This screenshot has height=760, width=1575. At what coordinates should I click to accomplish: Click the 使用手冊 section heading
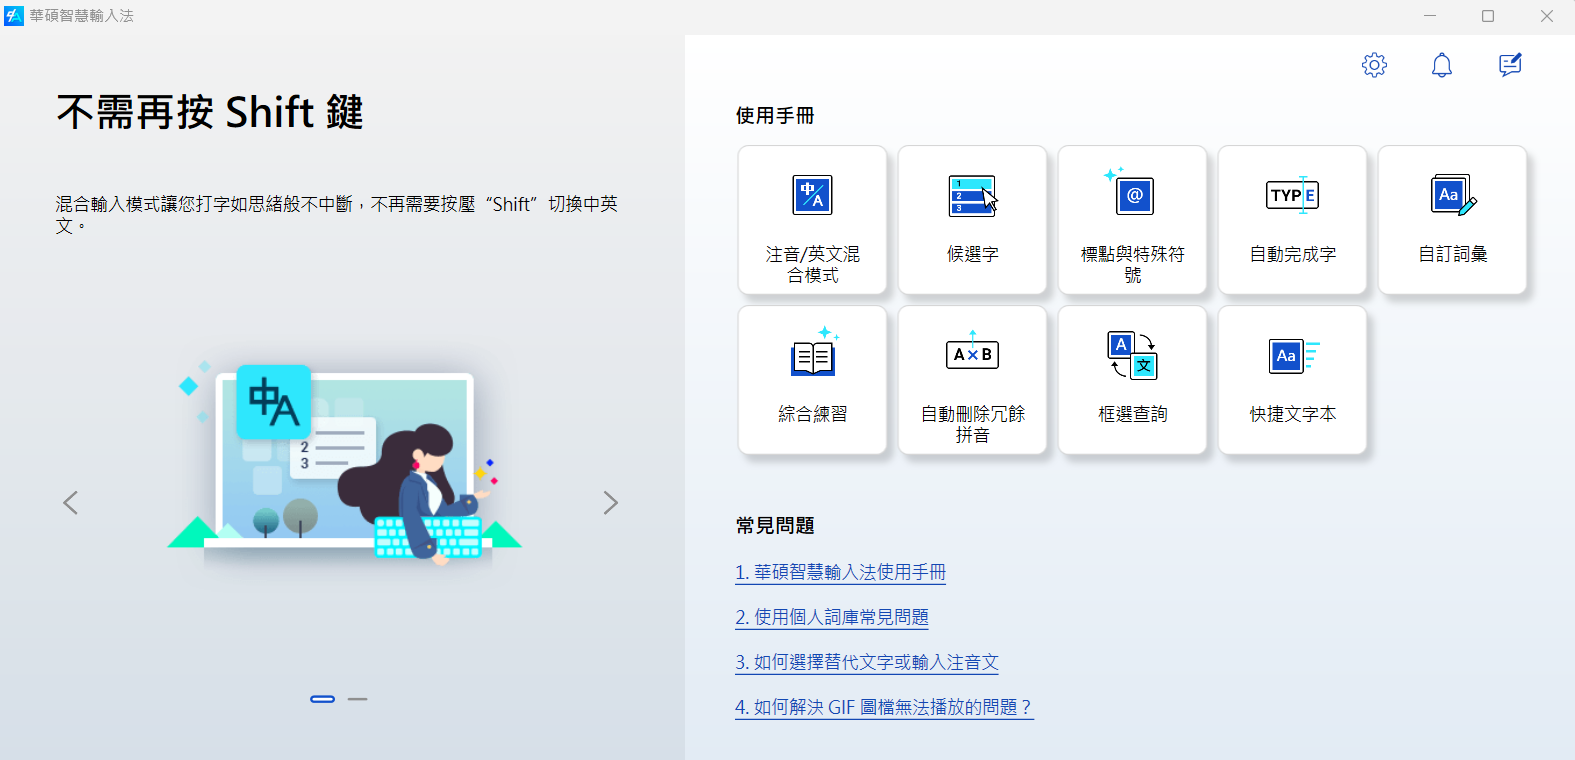point(775,116)
